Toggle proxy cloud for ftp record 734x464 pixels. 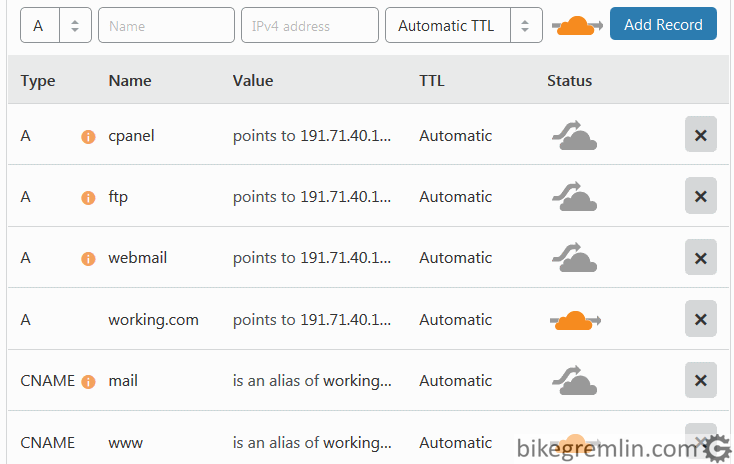tap(574, 197)
